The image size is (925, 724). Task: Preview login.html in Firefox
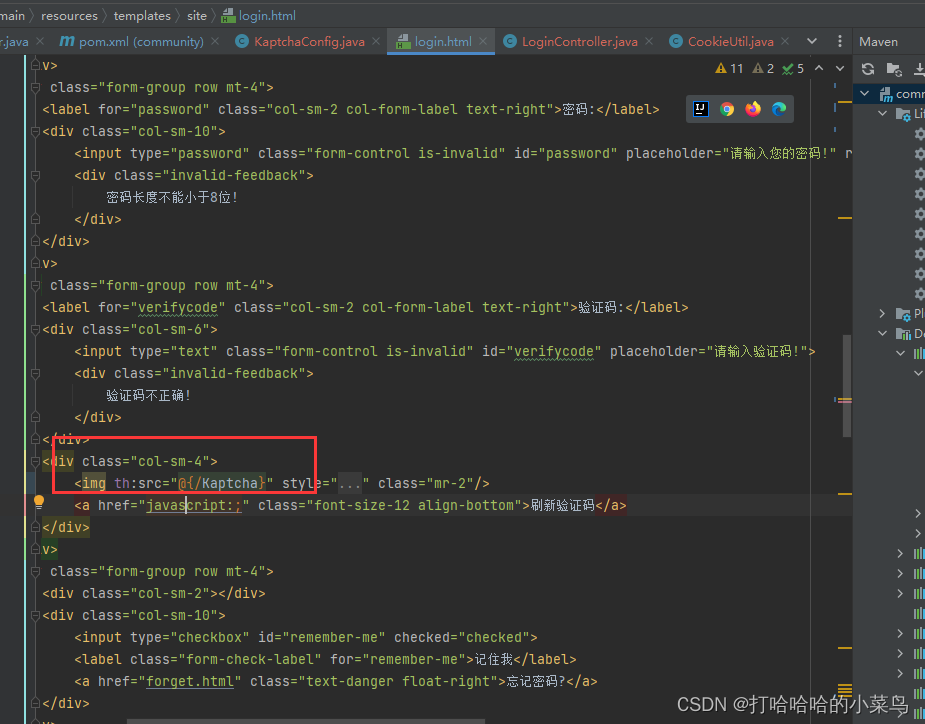[752, 109]
